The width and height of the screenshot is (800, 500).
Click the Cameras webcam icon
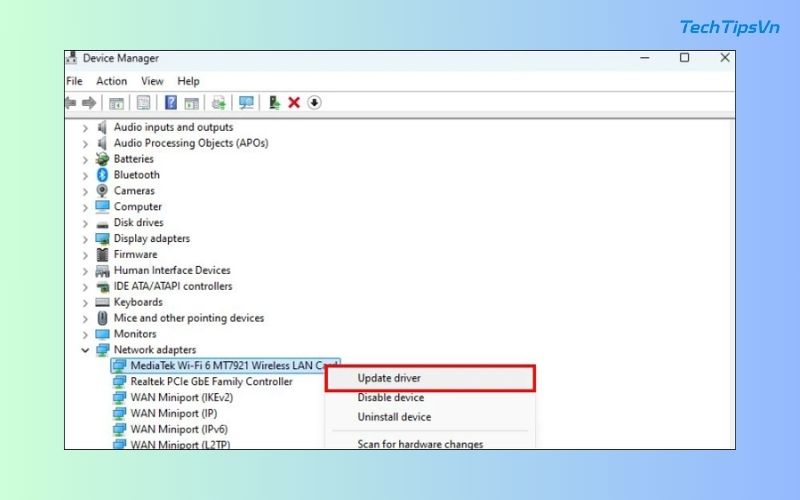(103, 191)
